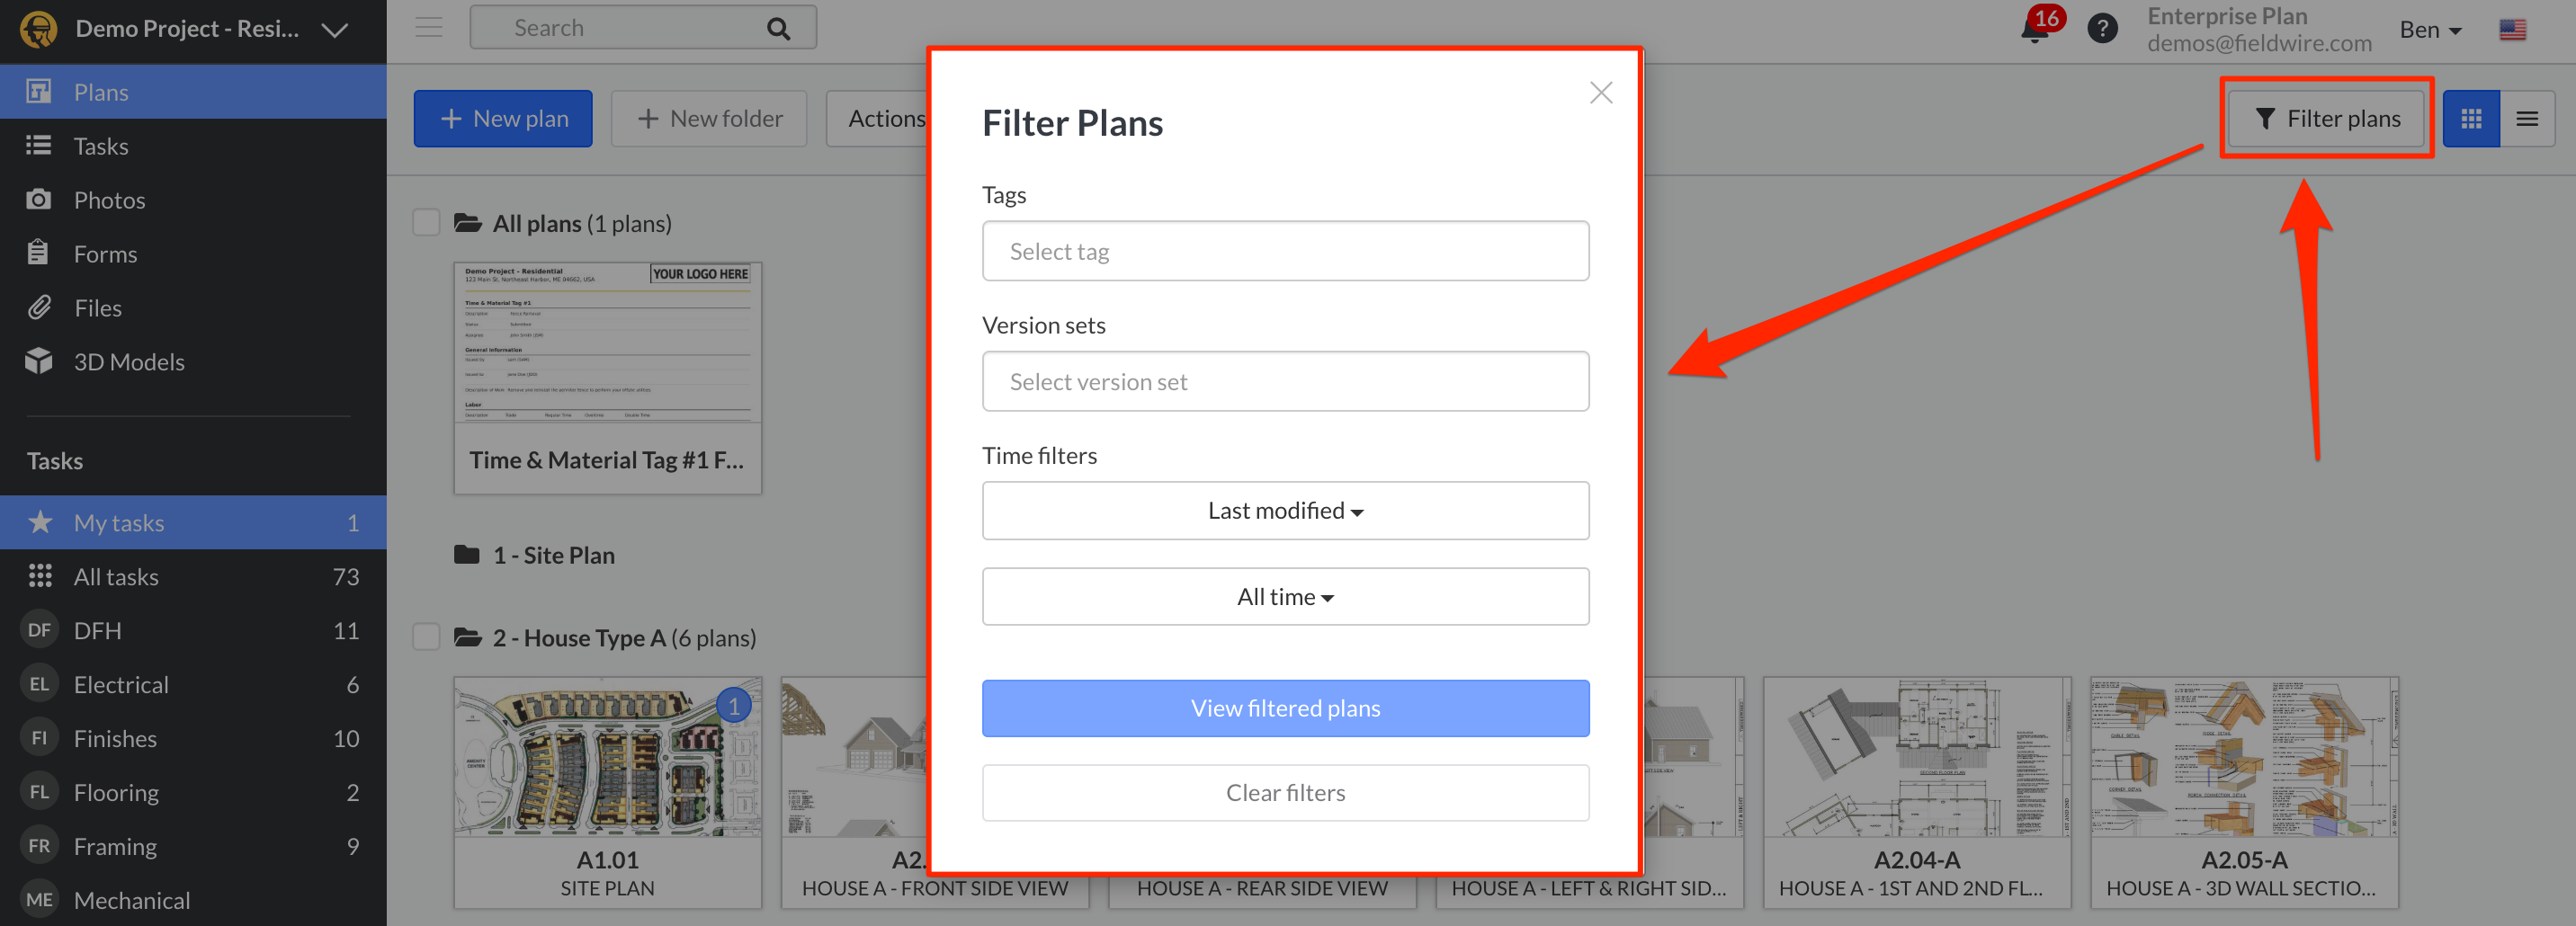This screenshot has height=926, width=2576.
Task: Click View filtered plans button
Action: click(x=1285, y=708)
